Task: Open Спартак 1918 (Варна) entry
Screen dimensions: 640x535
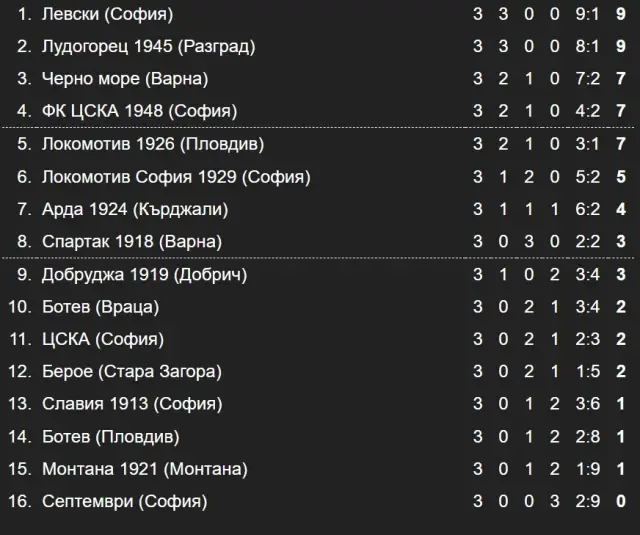Action: [132, 242]
